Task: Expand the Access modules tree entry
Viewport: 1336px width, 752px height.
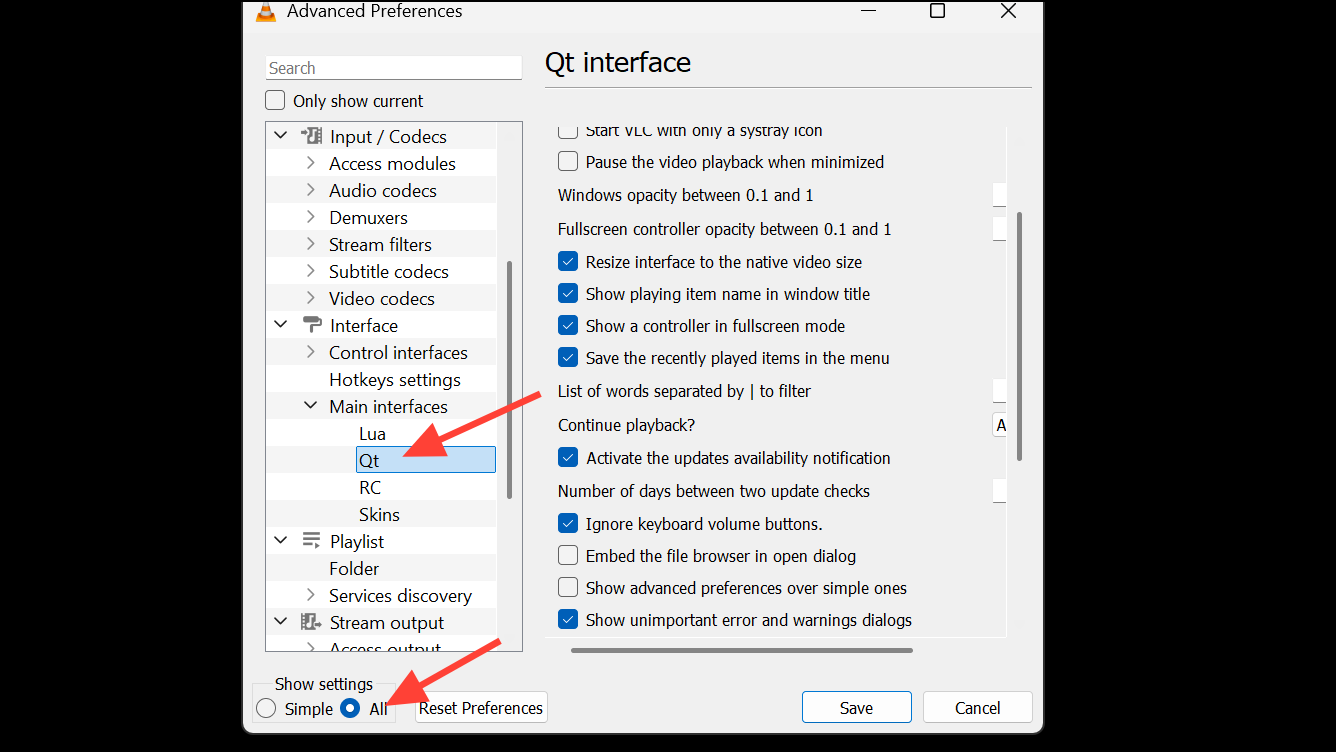Action: (310, 162)
